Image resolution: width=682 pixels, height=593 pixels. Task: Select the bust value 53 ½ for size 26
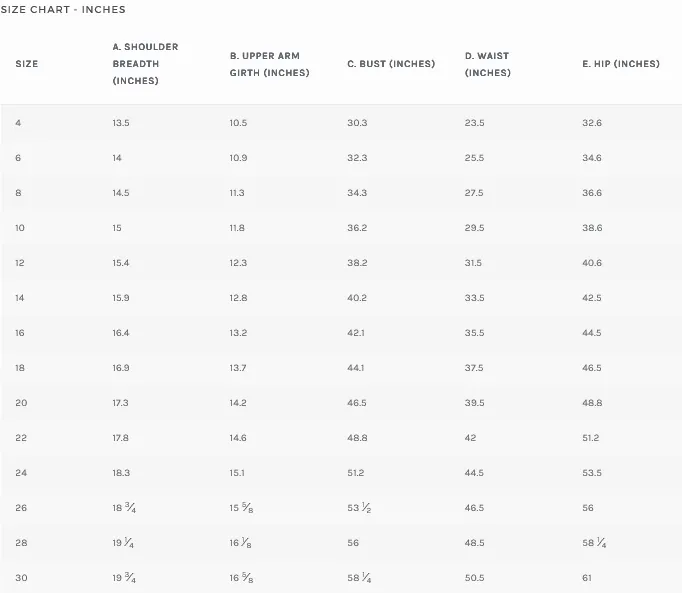(x=358, y=508)
